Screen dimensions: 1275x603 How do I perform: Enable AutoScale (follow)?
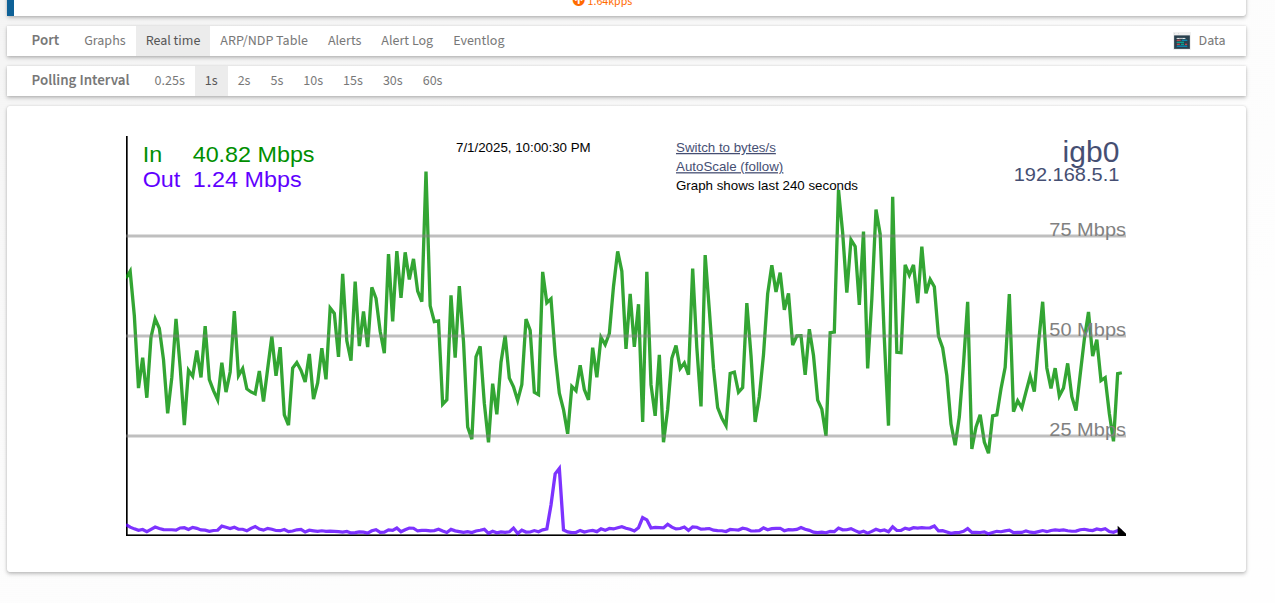(x=729, y=166)
